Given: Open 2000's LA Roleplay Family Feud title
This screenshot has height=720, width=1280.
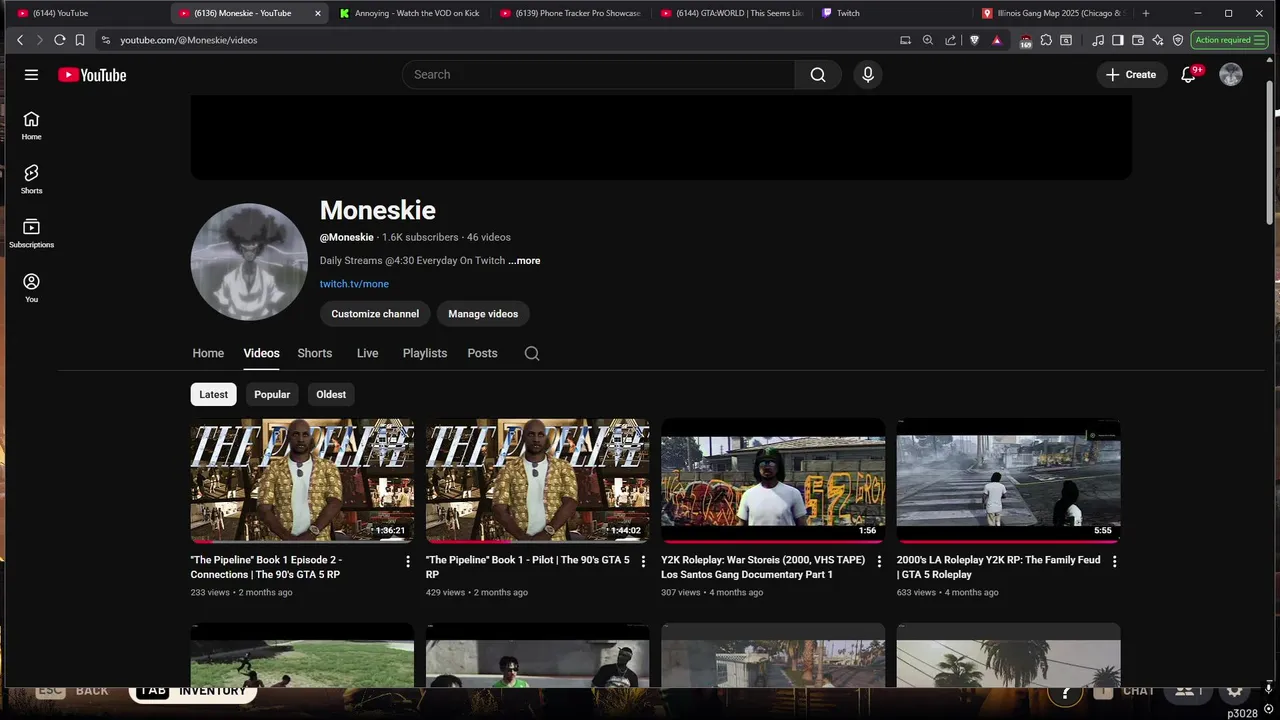Looking at the screenshot, I should point(998,567).
